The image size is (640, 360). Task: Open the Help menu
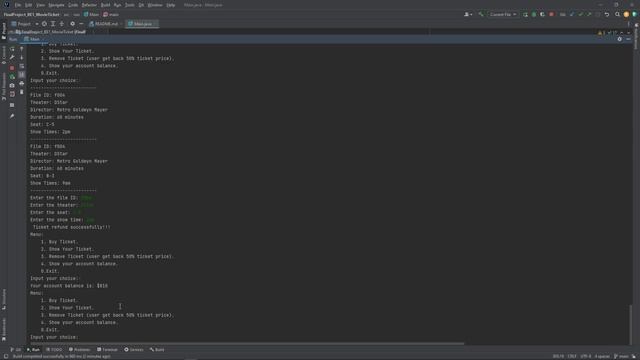click(171, 5)
